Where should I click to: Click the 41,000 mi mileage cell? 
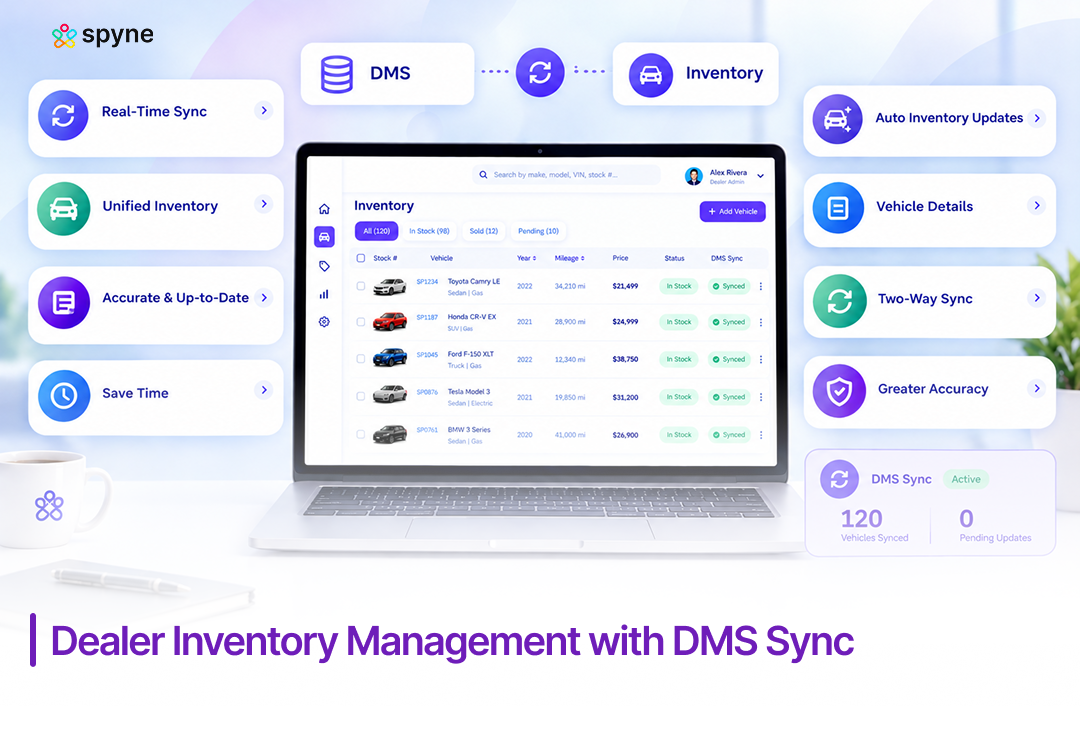click(x=570, y=435)
